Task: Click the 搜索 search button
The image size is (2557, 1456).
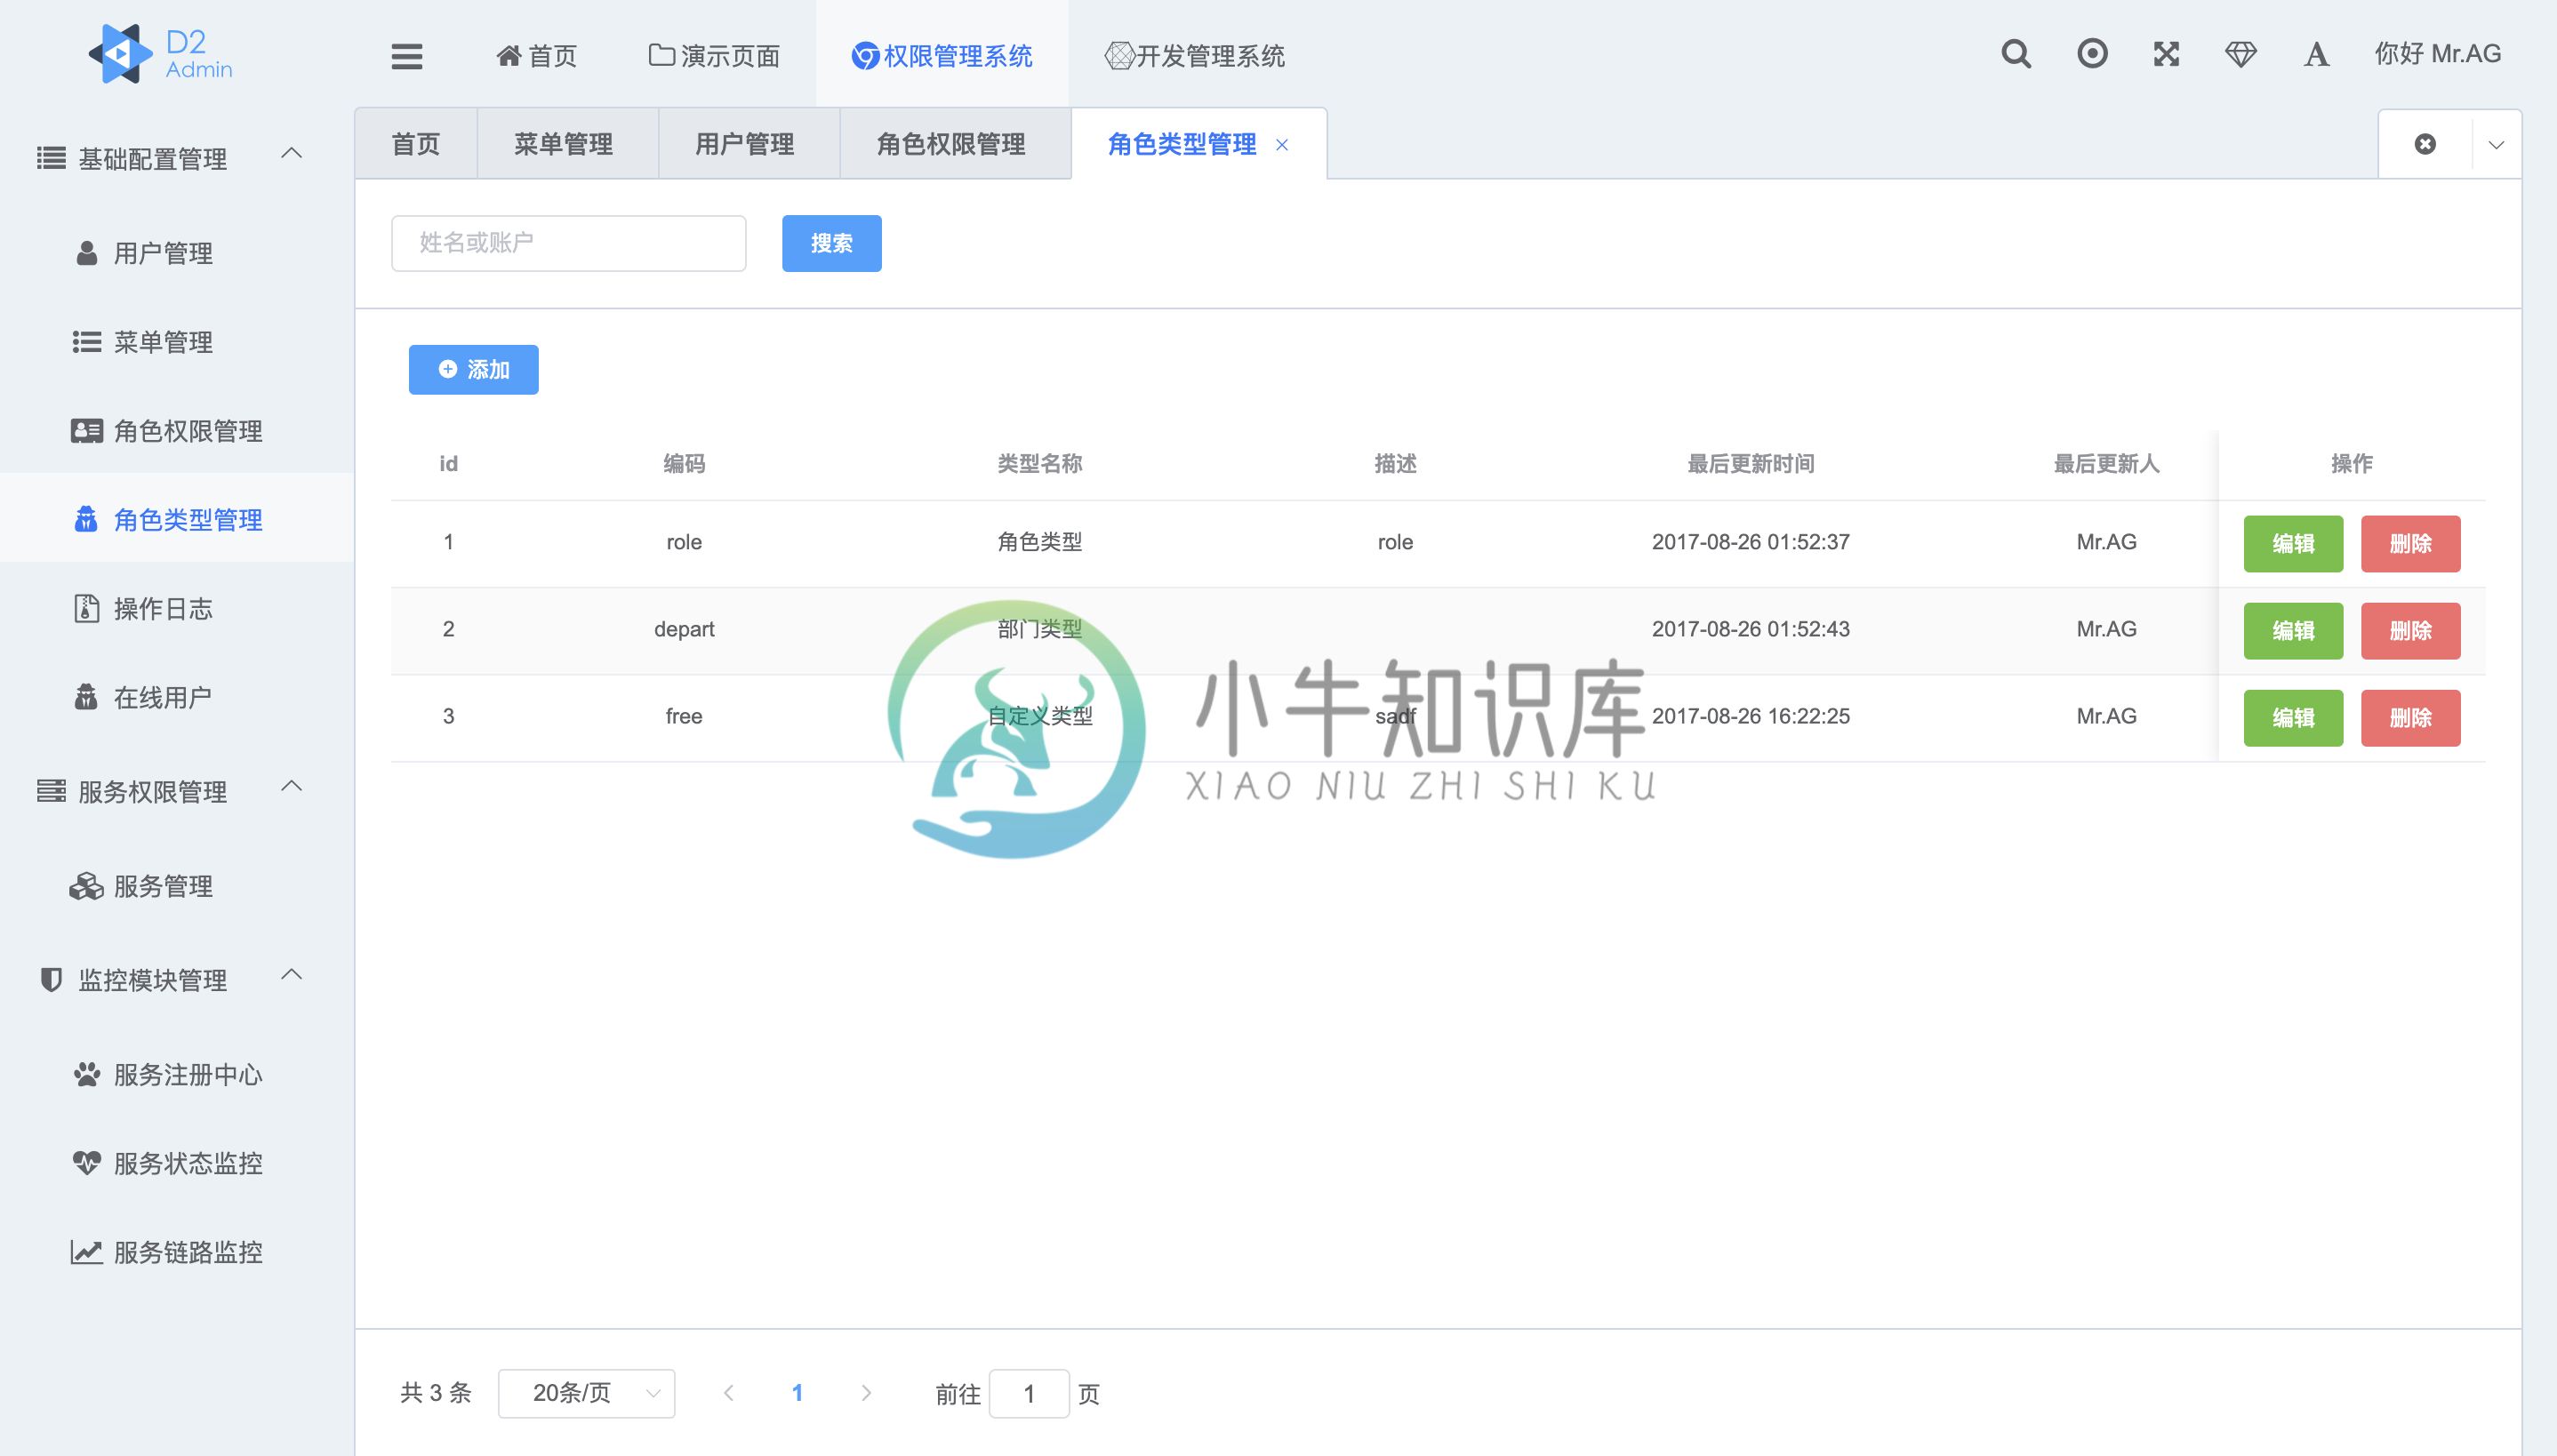Action: click(832, 243)
